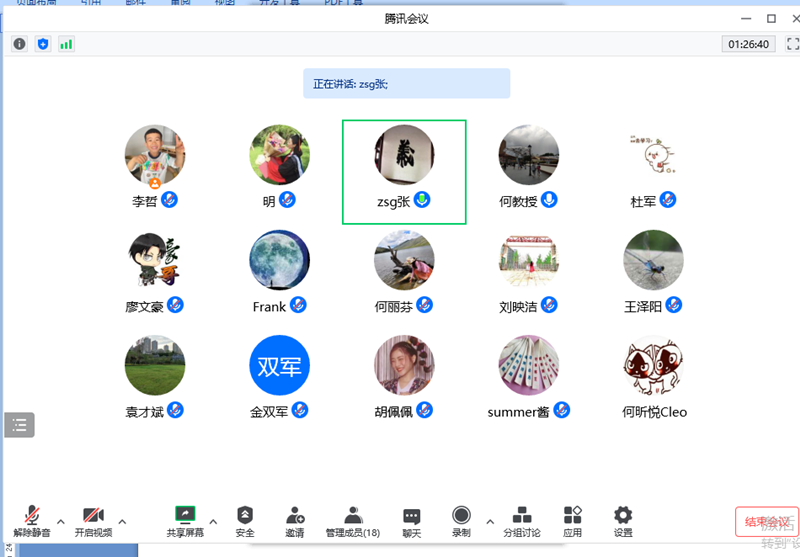Click 袁才斌's muted microphone icon

click(x=175, y=410)
